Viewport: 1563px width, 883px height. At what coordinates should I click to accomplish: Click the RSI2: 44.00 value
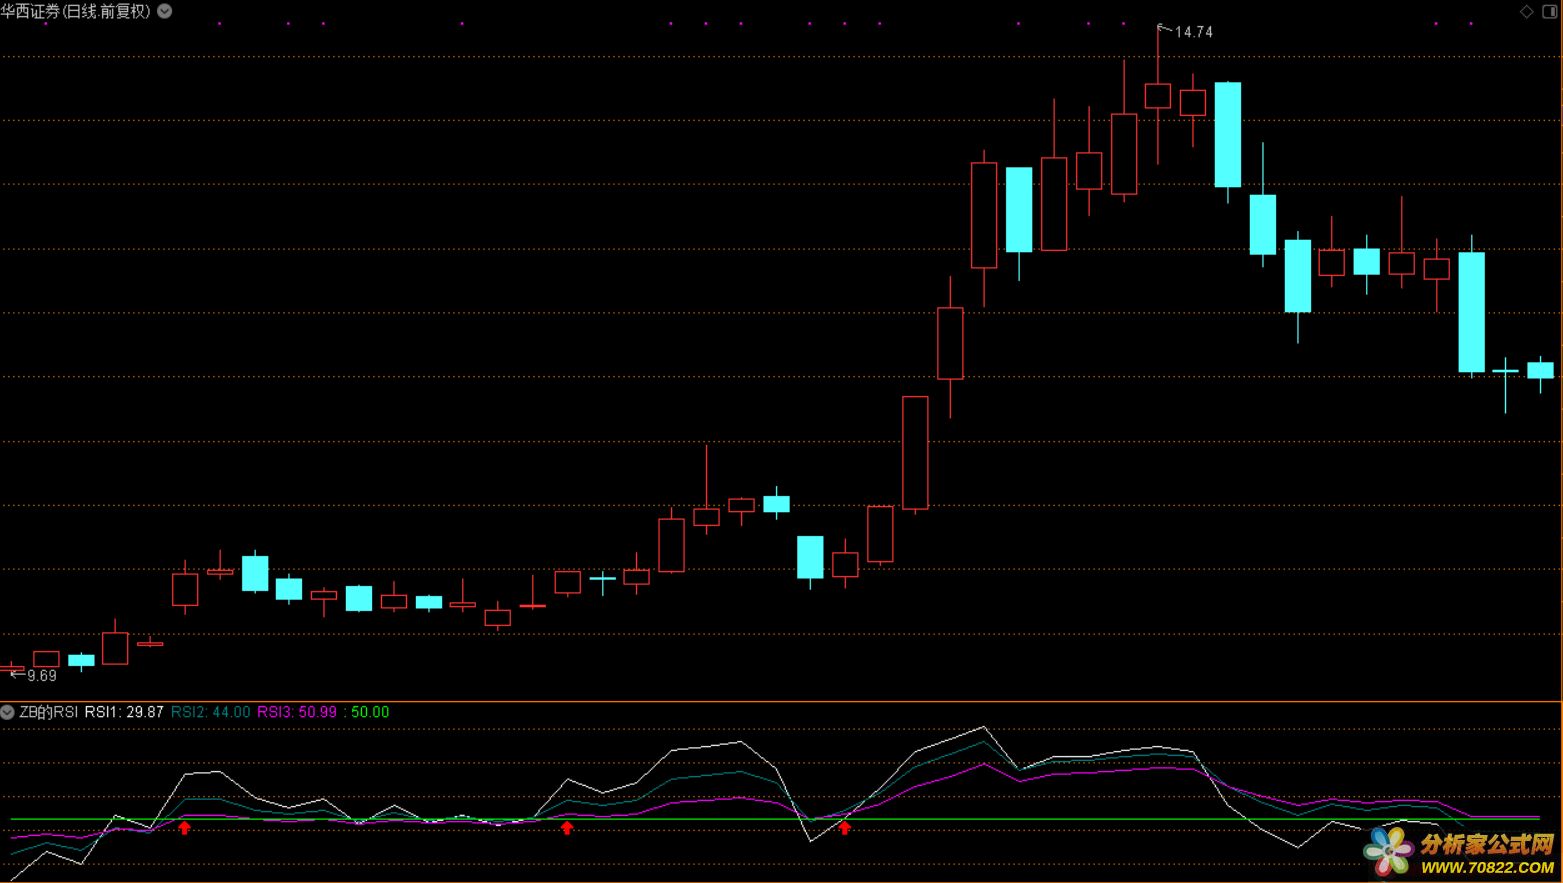211,712
